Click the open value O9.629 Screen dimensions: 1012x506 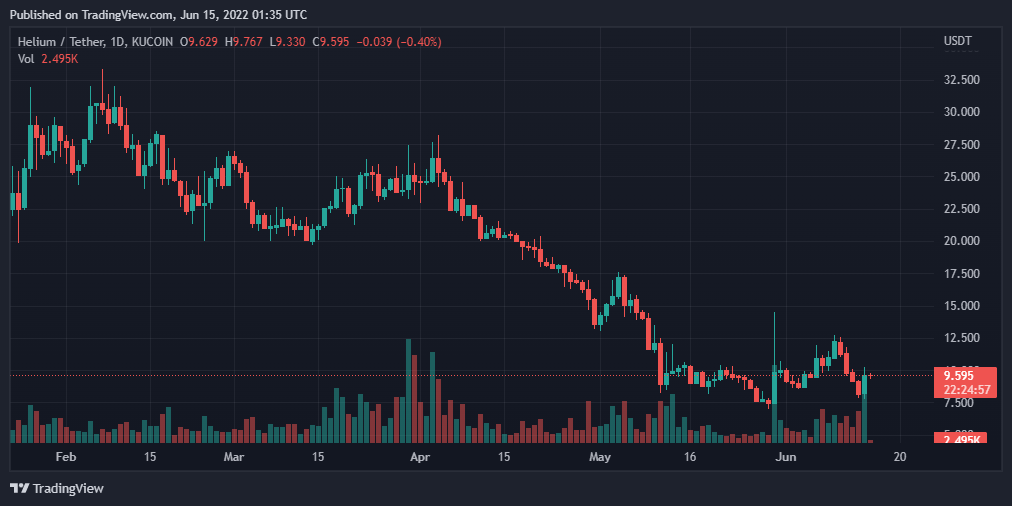[x=200, y=42]
